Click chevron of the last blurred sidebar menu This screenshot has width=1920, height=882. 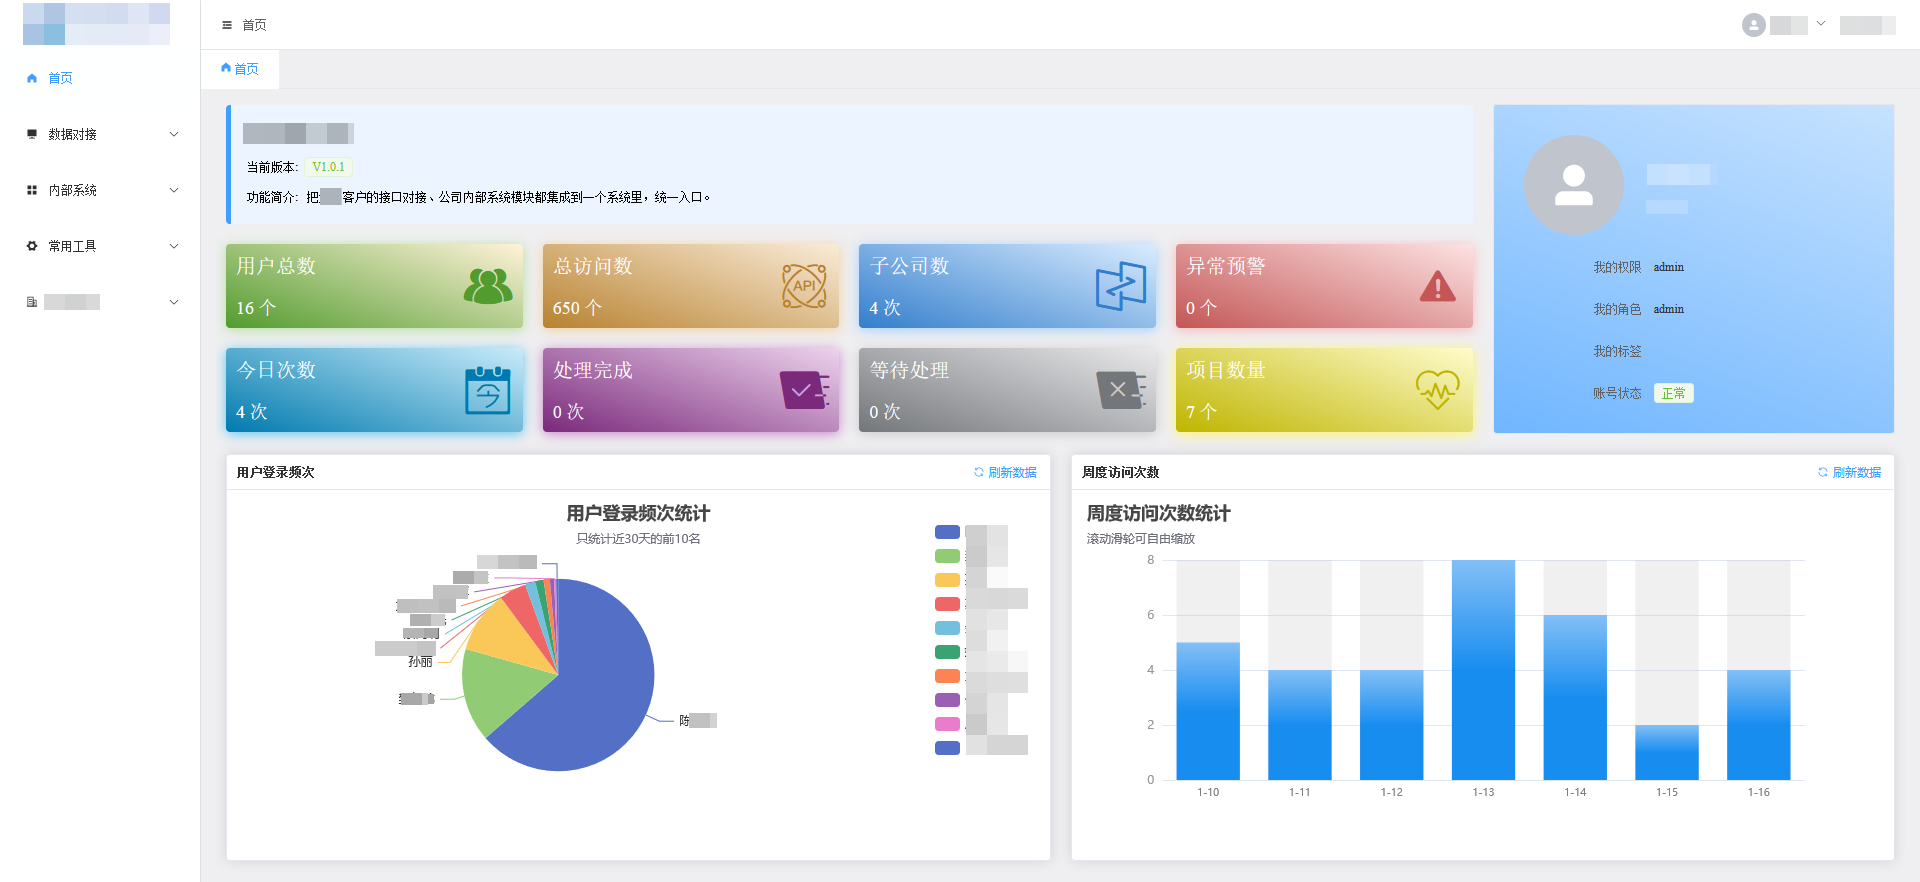(174, 302)
